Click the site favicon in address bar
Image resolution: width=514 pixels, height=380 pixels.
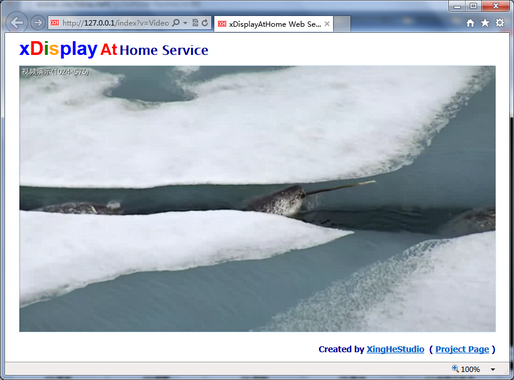55,23
